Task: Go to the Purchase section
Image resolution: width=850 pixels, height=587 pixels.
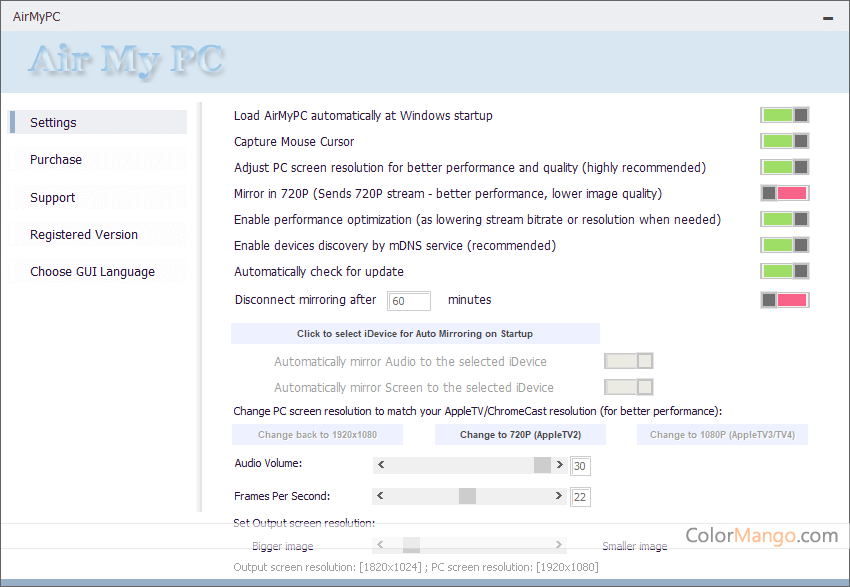Action: click(x=99, y=159)
